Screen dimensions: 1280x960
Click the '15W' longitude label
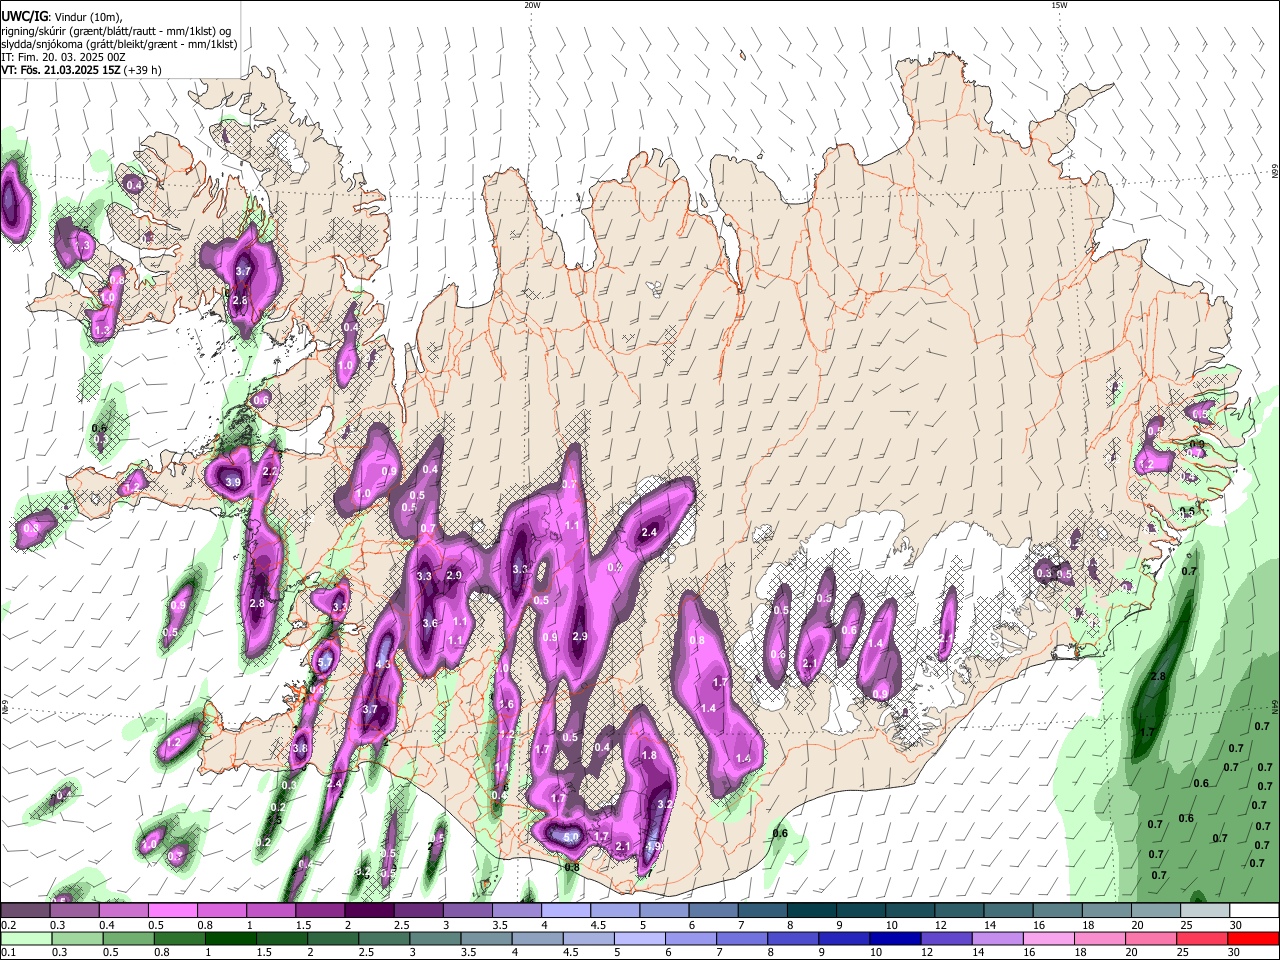tap(1059, 5)
